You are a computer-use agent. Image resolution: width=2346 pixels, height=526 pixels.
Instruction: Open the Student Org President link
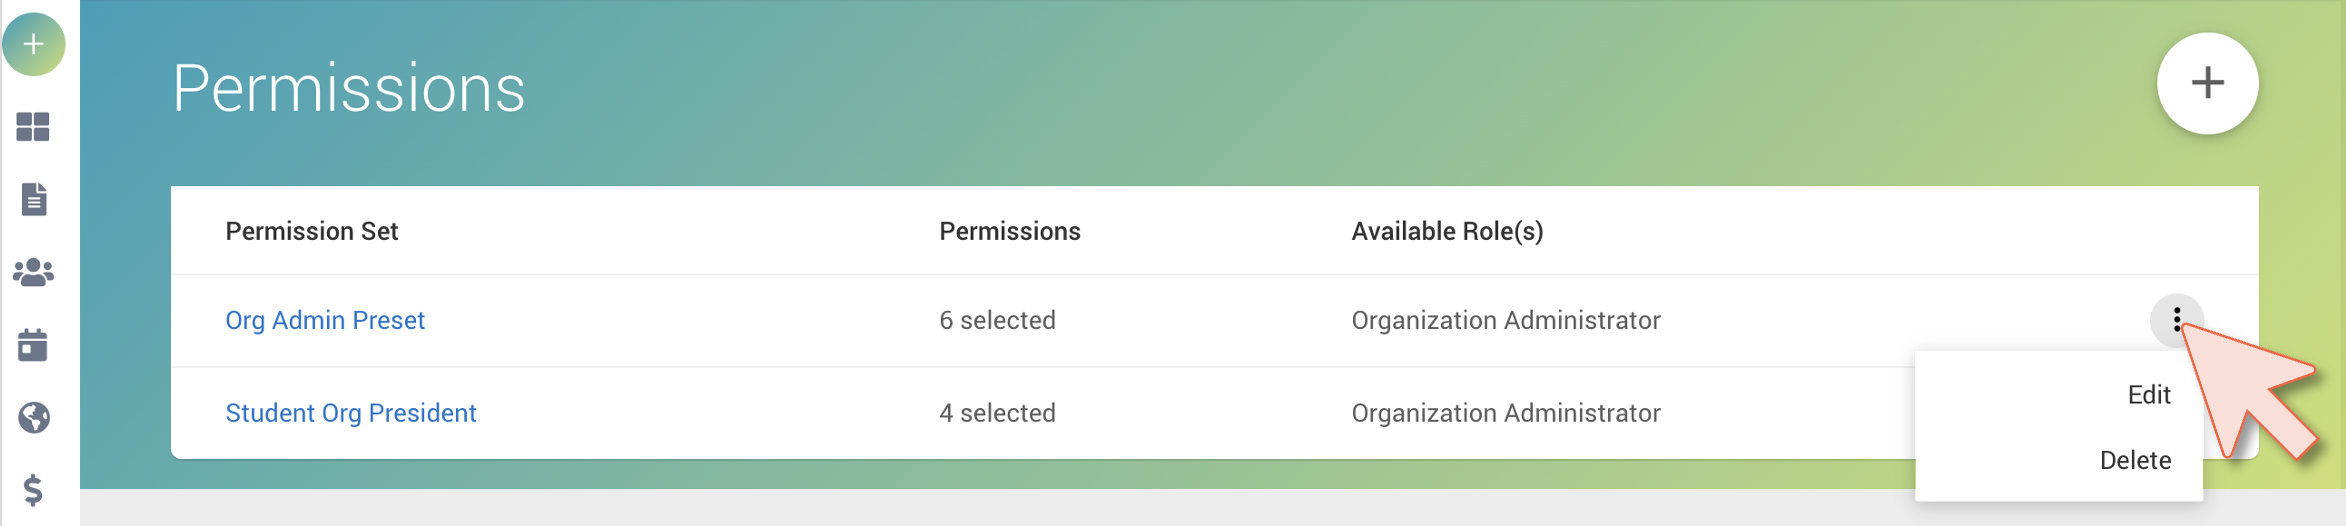[351, 413]
